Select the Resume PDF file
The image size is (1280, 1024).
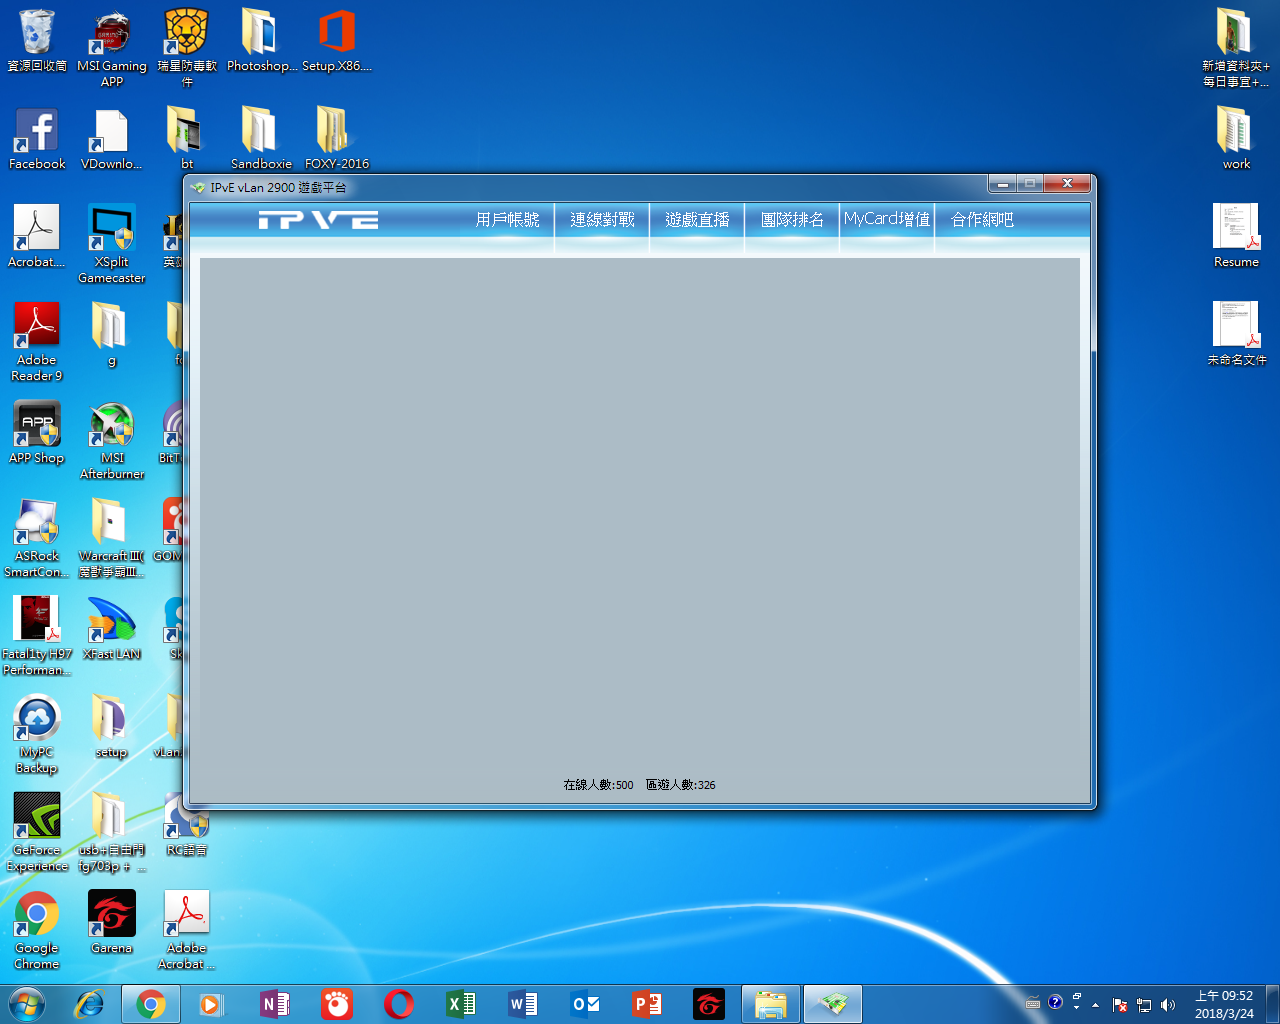(1236, 237)
